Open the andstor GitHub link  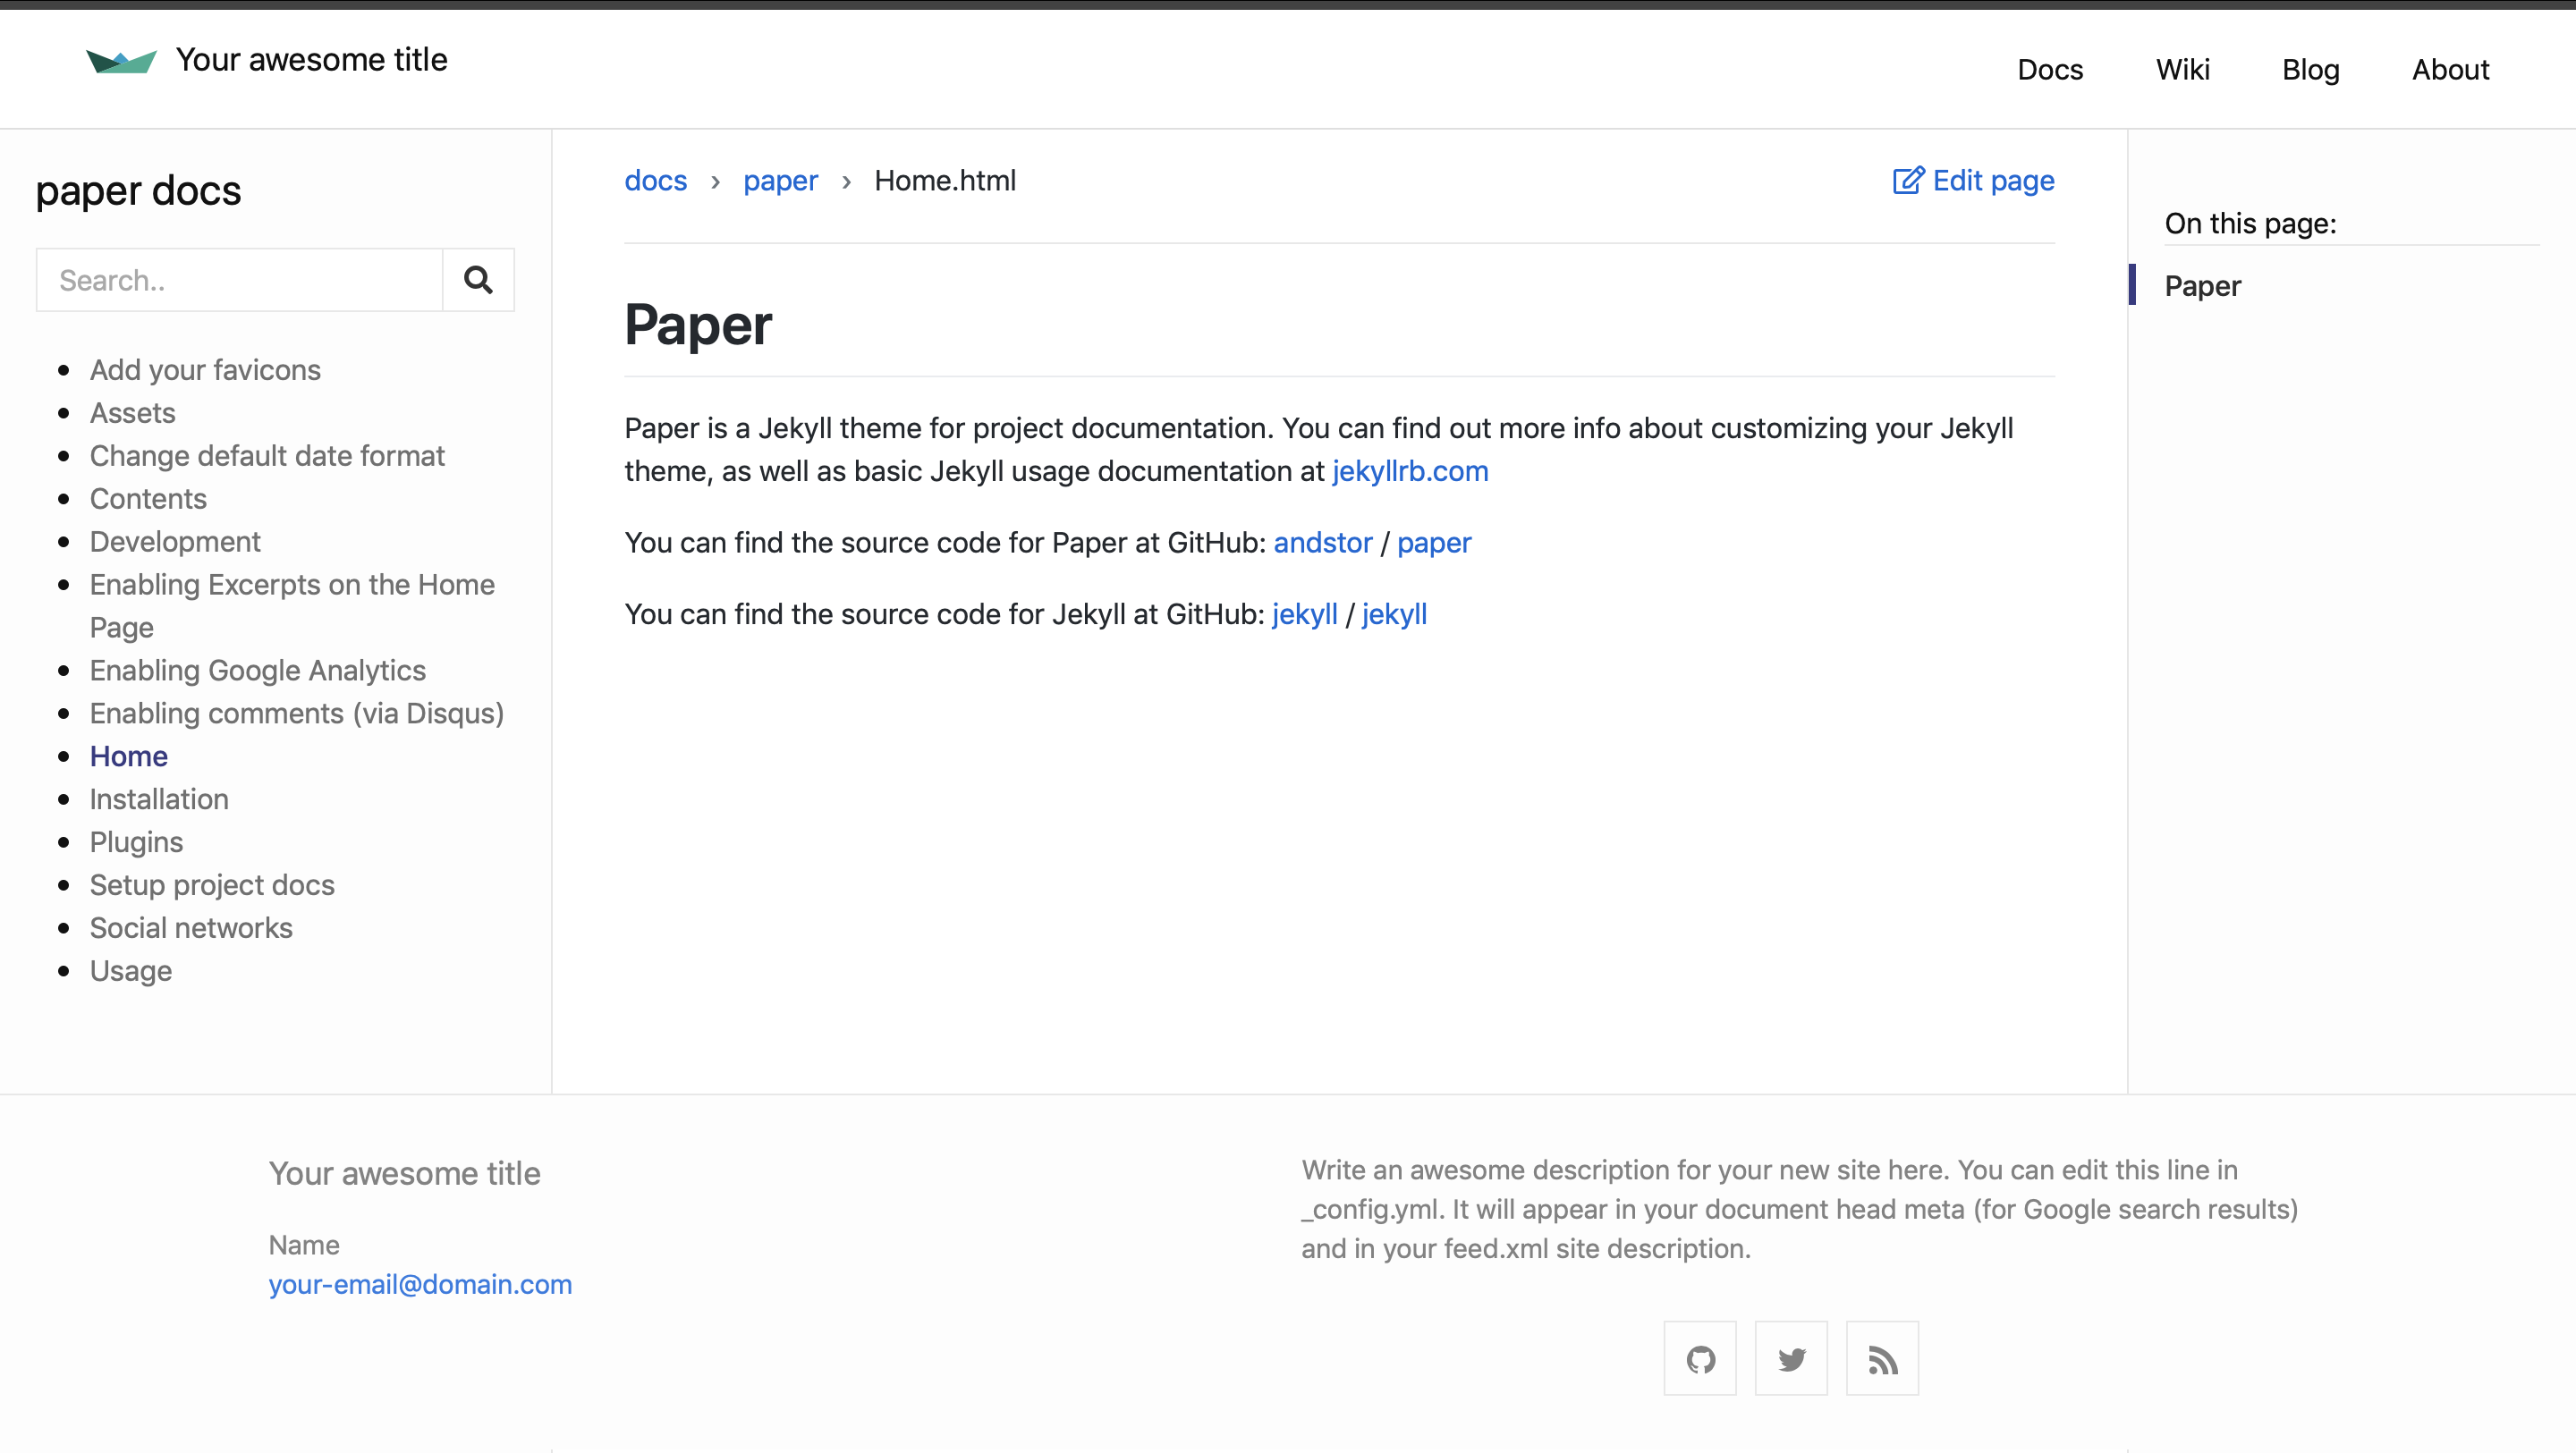tap(1322, 543)
